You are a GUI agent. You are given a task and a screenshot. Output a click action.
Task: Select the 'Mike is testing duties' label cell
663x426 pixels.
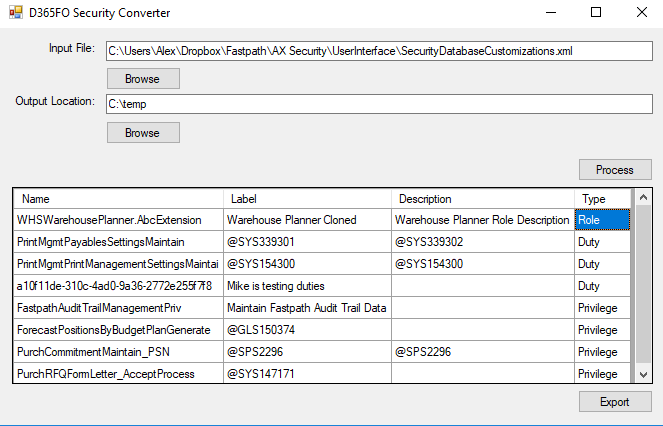click(x=307, y=286)
